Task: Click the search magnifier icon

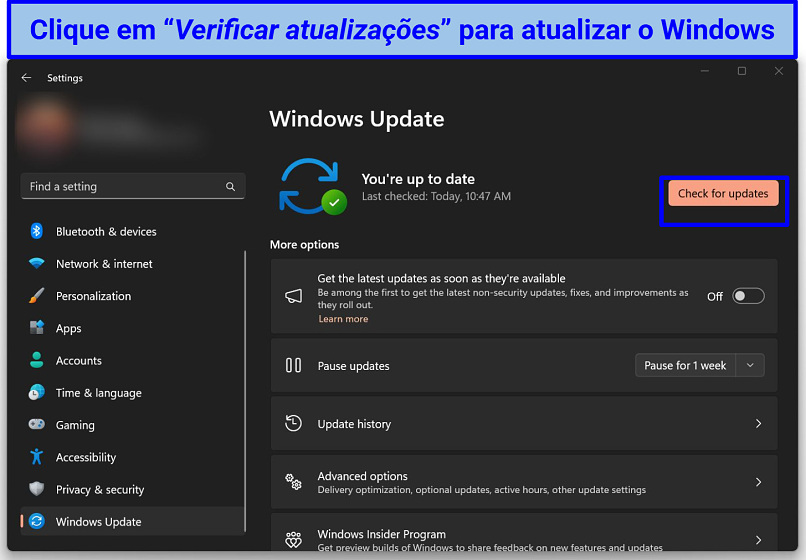Action: tap(230, 187)
